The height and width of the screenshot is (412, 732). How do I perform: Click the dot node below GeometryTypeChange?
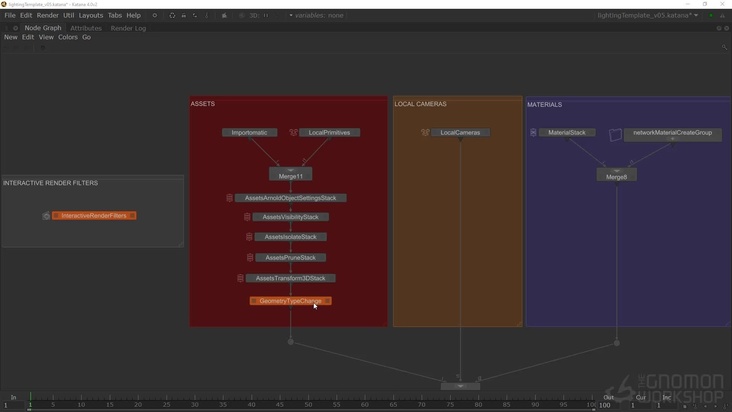tap(290, 342)
